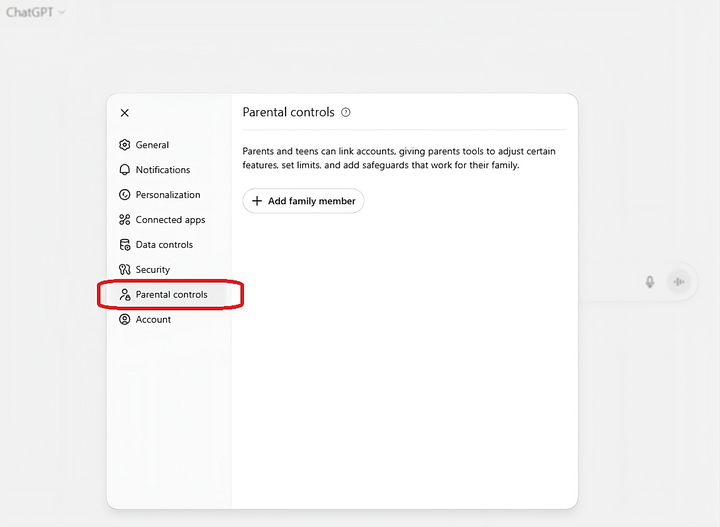Select the Connected apps tab
This screenshot has width=720, height=527.
point(170,220)
